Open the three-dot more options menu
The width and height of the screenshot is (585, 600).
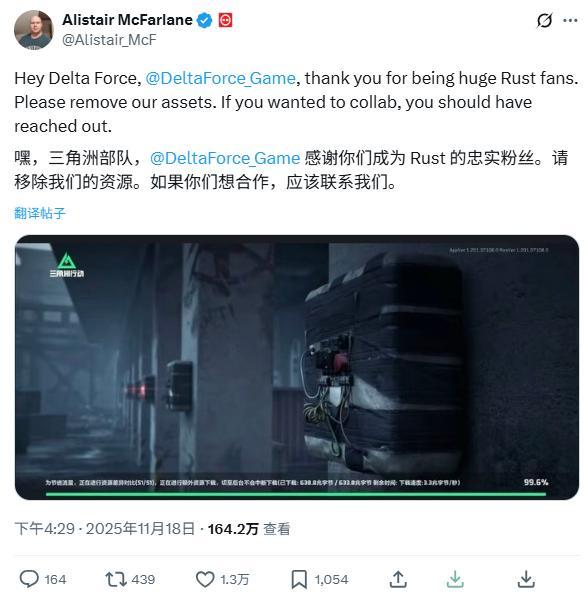(x=570, y=21)
